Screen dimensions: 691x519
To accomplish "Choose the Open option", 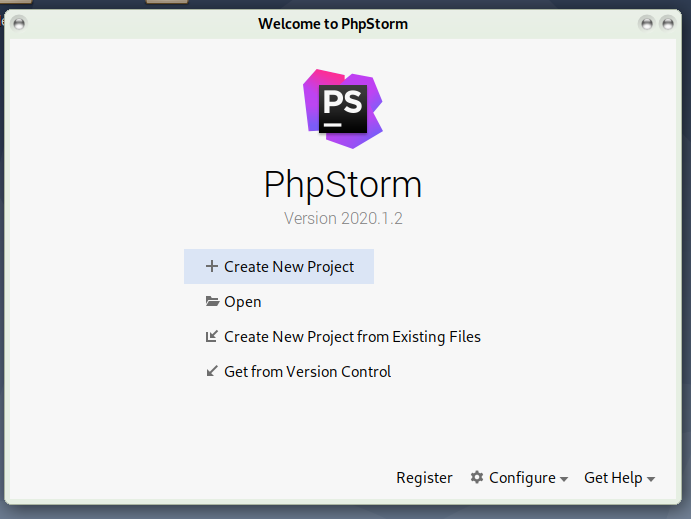I will [242, 302].
